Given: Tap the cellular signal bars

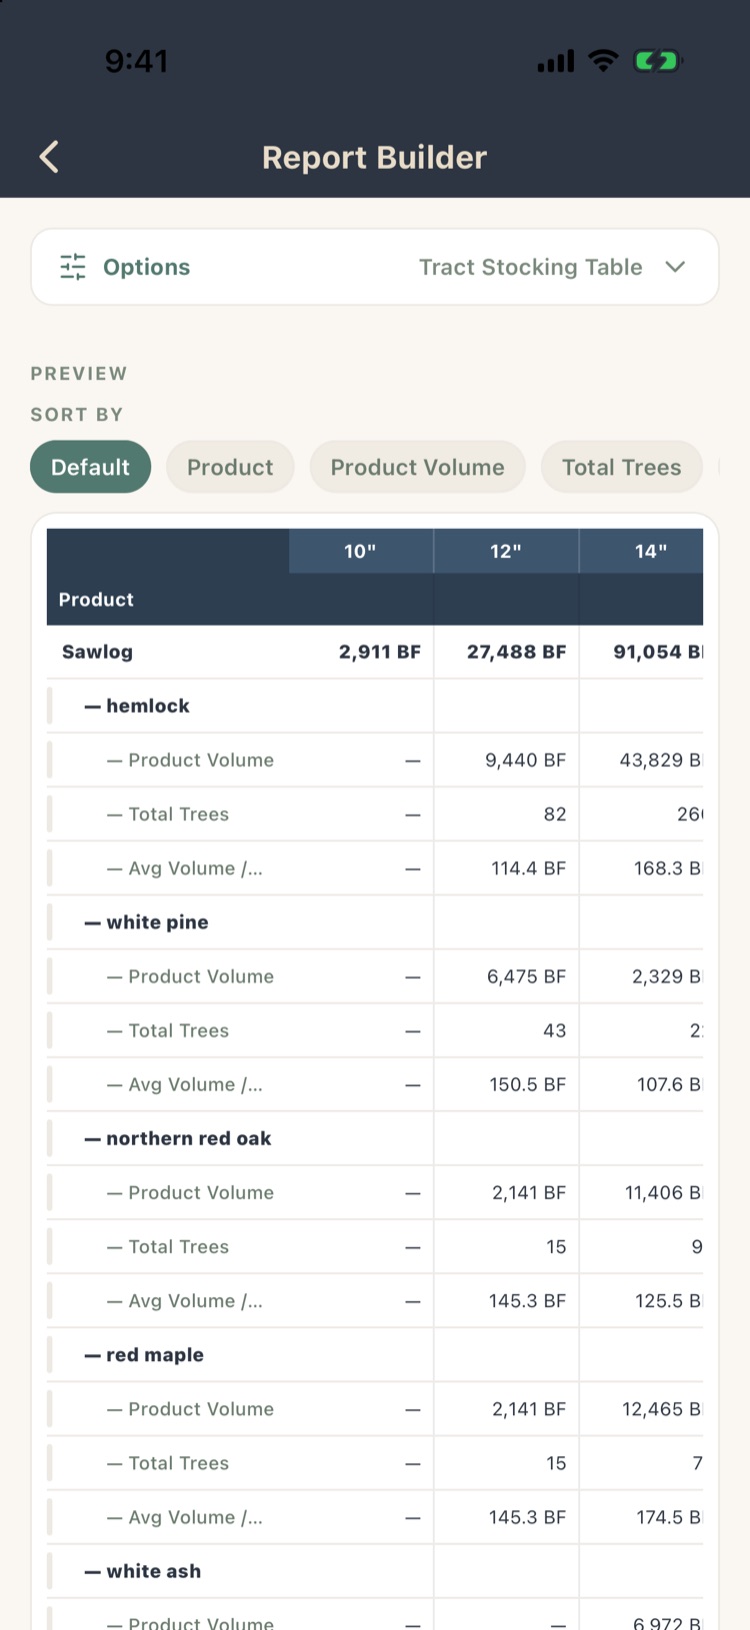Looking at the screenshot, I should [x=556, y=61].
